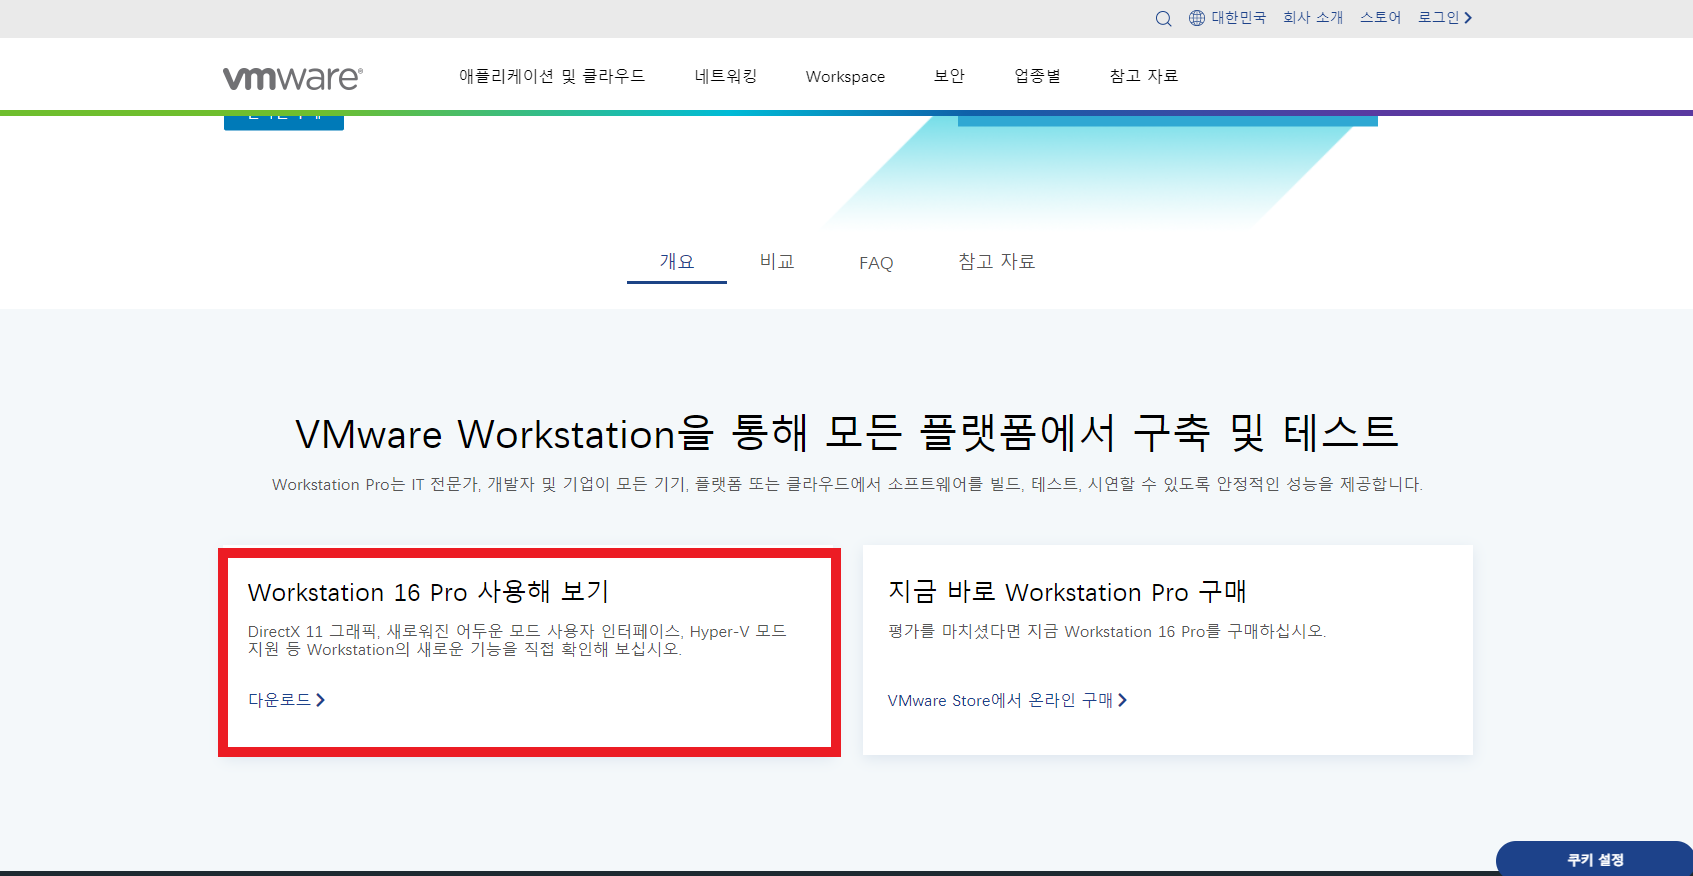Click the main heading VMware Workstation을 통해

847,434
